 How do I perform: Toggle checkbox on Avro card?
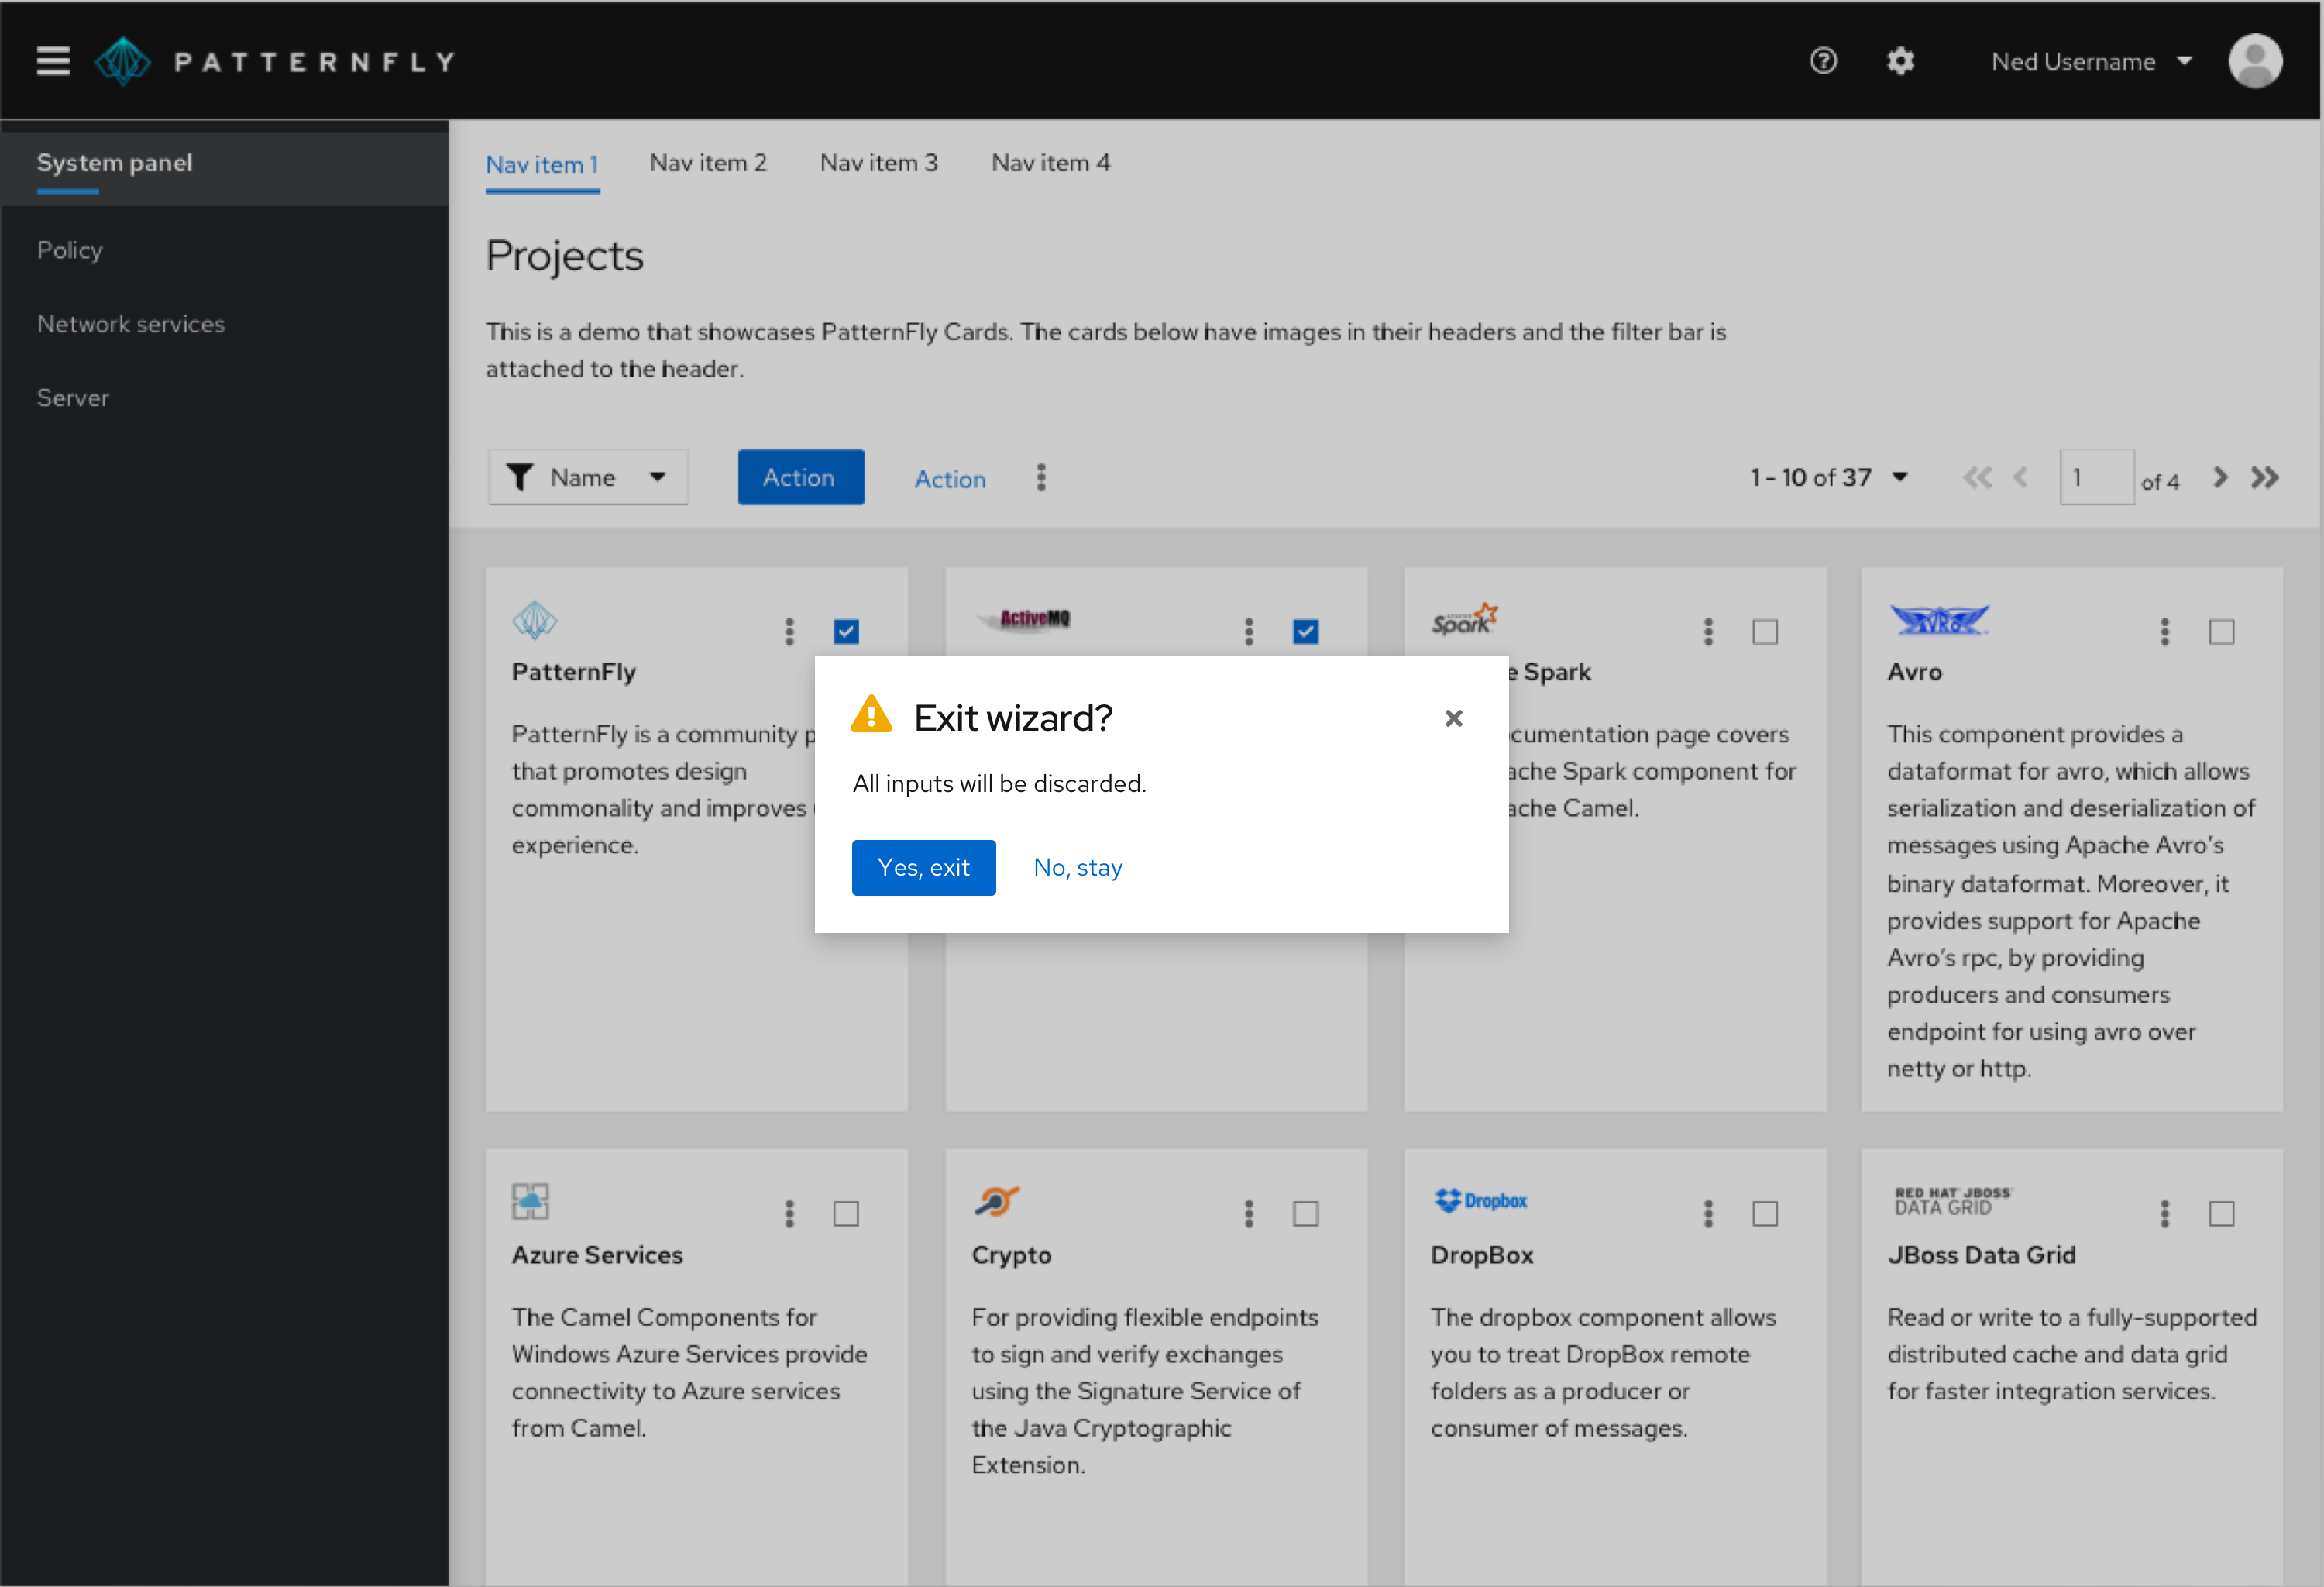2222,629
